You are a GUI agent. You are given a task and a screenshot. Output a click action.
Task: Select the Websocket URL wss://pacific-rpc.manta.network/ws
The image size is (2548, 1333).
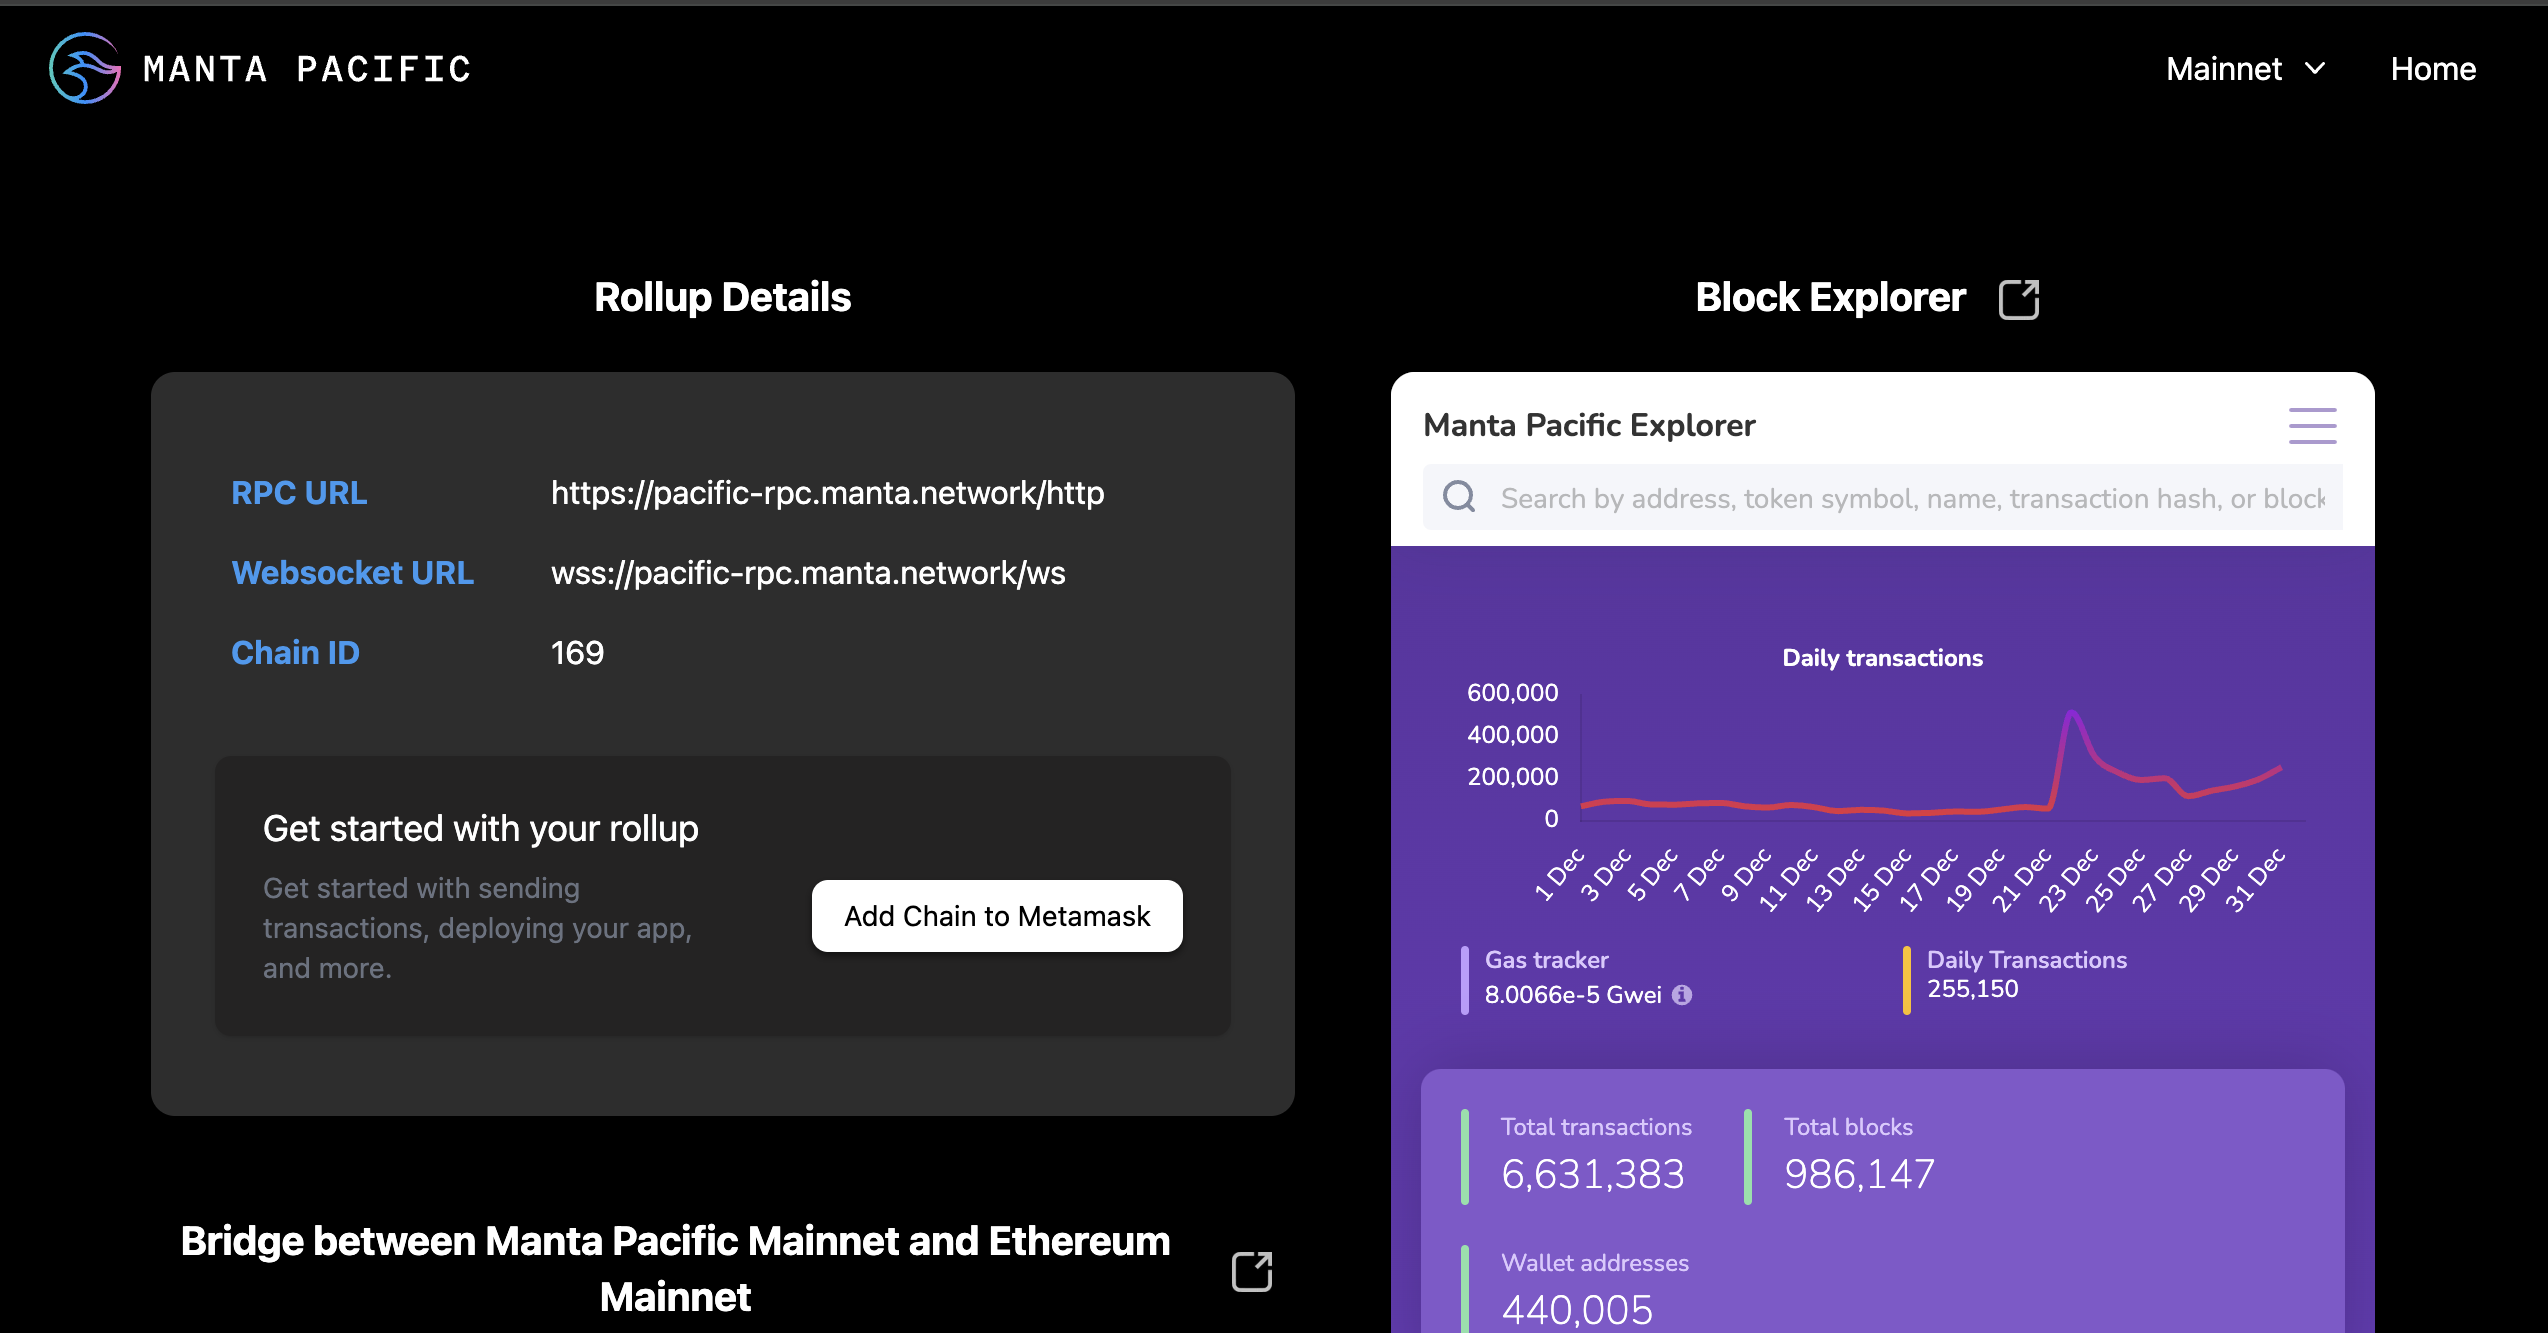point(808,573)
